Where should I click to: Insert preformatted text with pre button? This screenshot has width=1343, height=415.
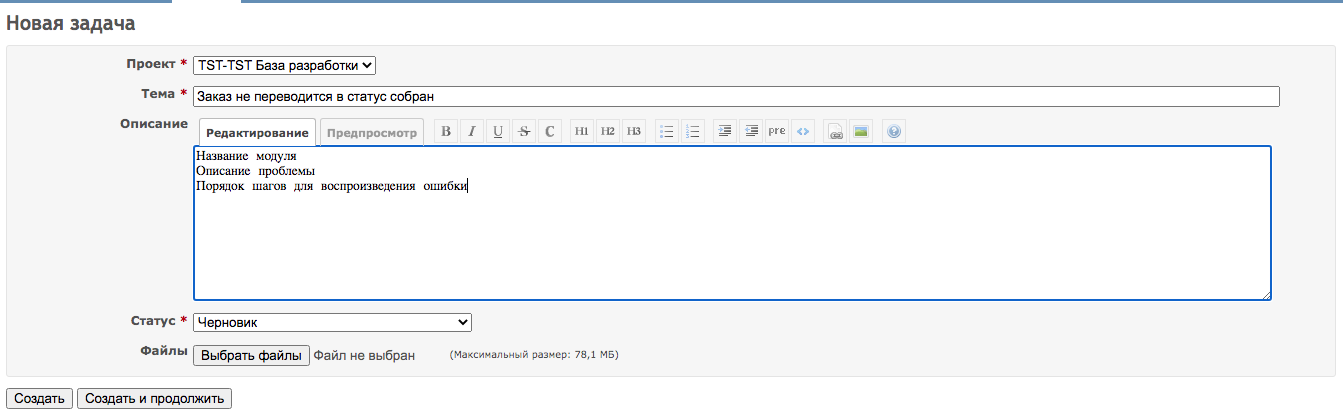tap(777, 131)
